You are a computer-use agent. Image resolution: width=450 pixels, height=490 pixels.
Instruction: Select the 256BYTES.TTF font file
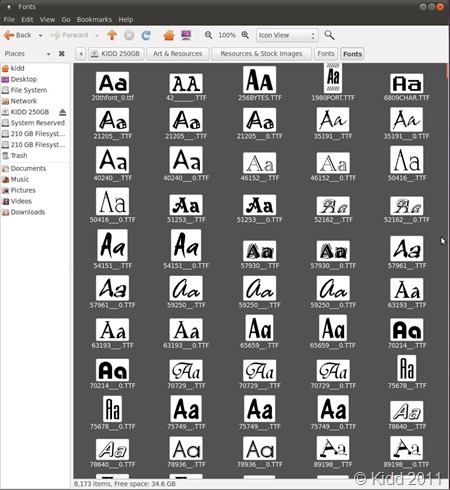tap(260, 84)
